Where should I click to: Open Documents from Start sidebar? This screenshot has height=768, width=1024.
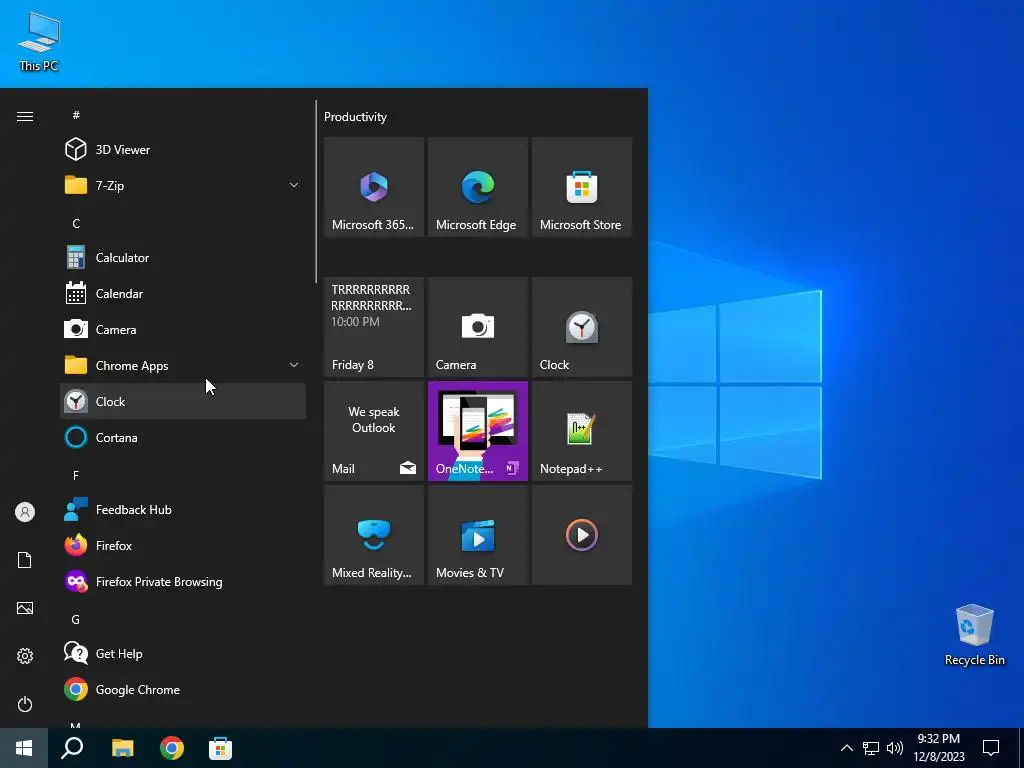tap(25, 560)
